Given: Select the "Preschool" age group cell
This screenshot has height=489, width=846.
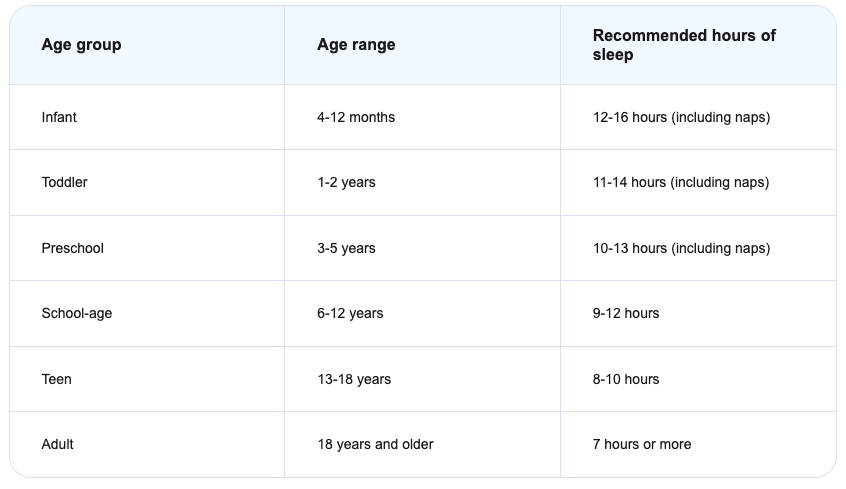Looking at the screenshot, I should coord(72,248).
